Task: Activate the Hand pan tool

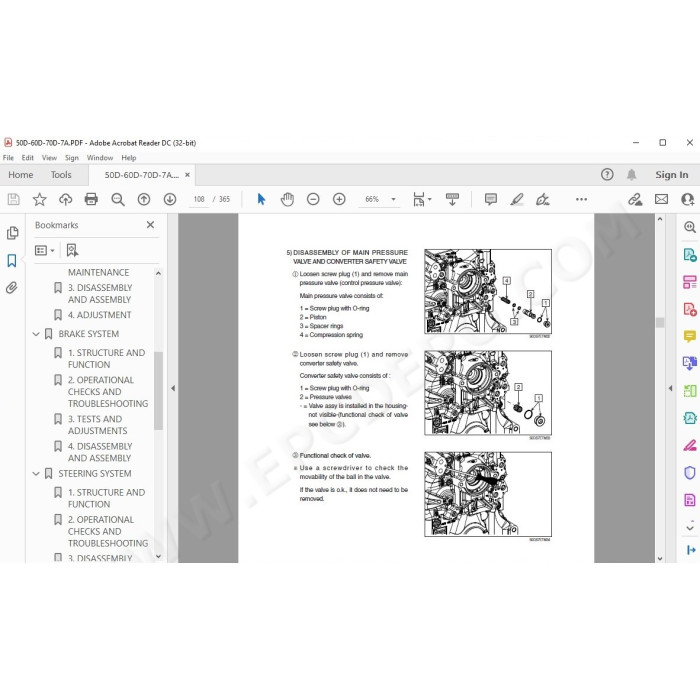Action: pyautogui.click(x=288, y=199)
